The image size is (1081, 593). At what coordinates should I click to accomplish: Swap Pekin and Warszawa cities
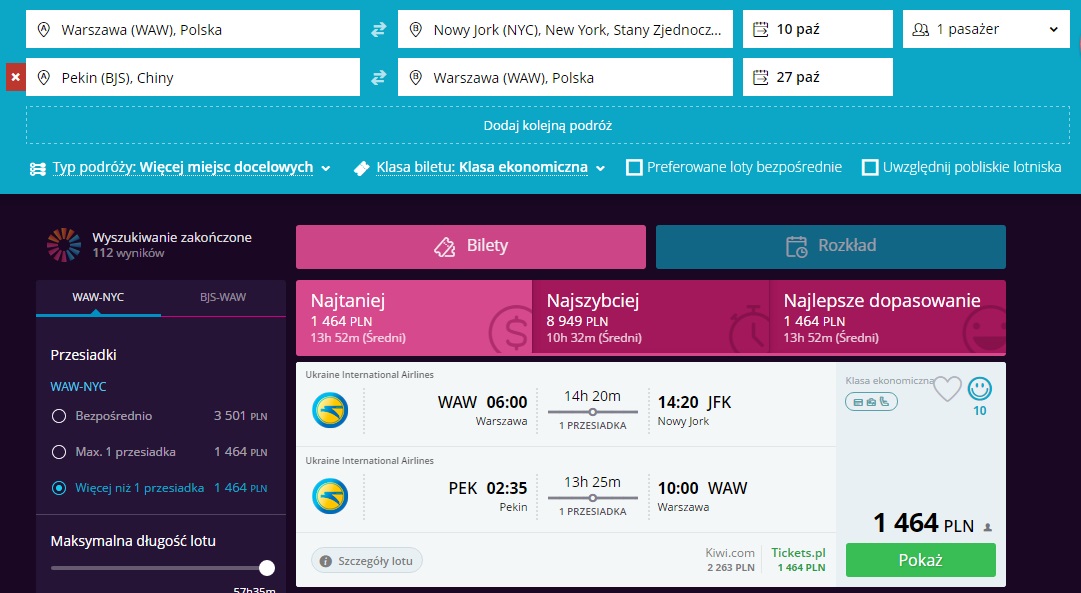pyautogui.click(x=378, y=78)
